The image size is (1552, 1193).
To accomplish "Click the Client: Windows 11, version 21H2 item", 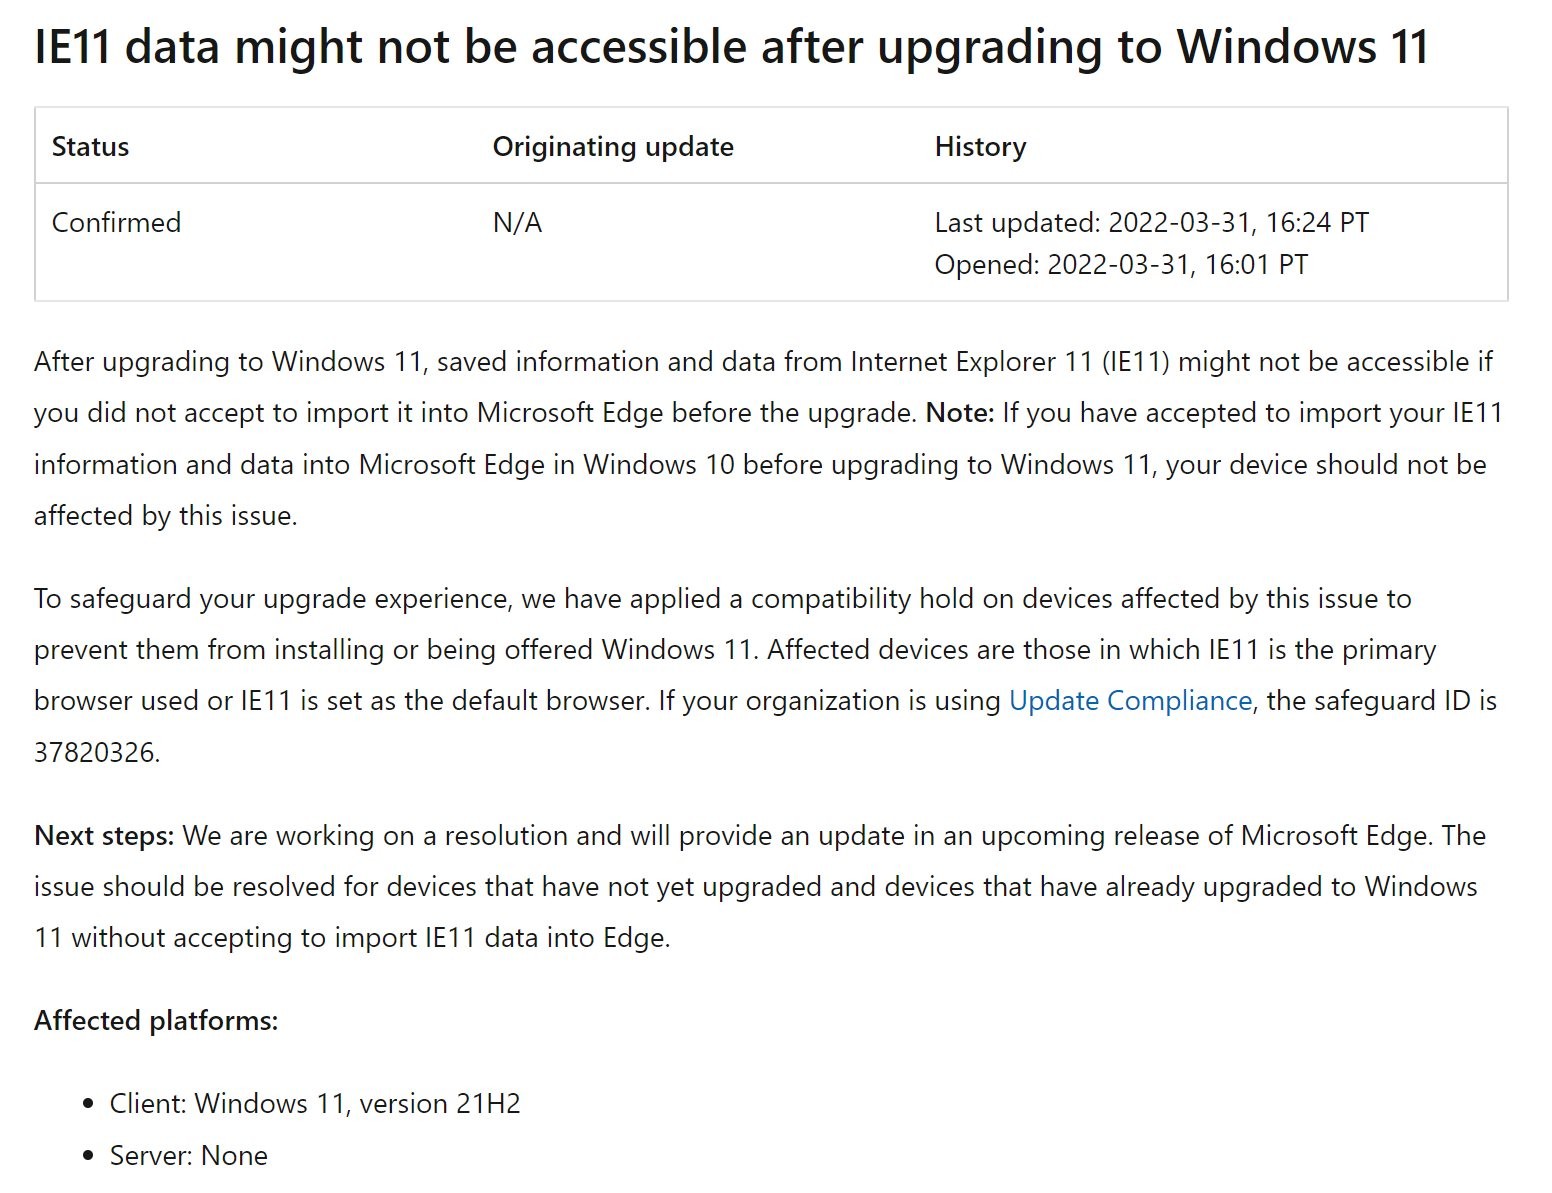I will point(315,1104).
